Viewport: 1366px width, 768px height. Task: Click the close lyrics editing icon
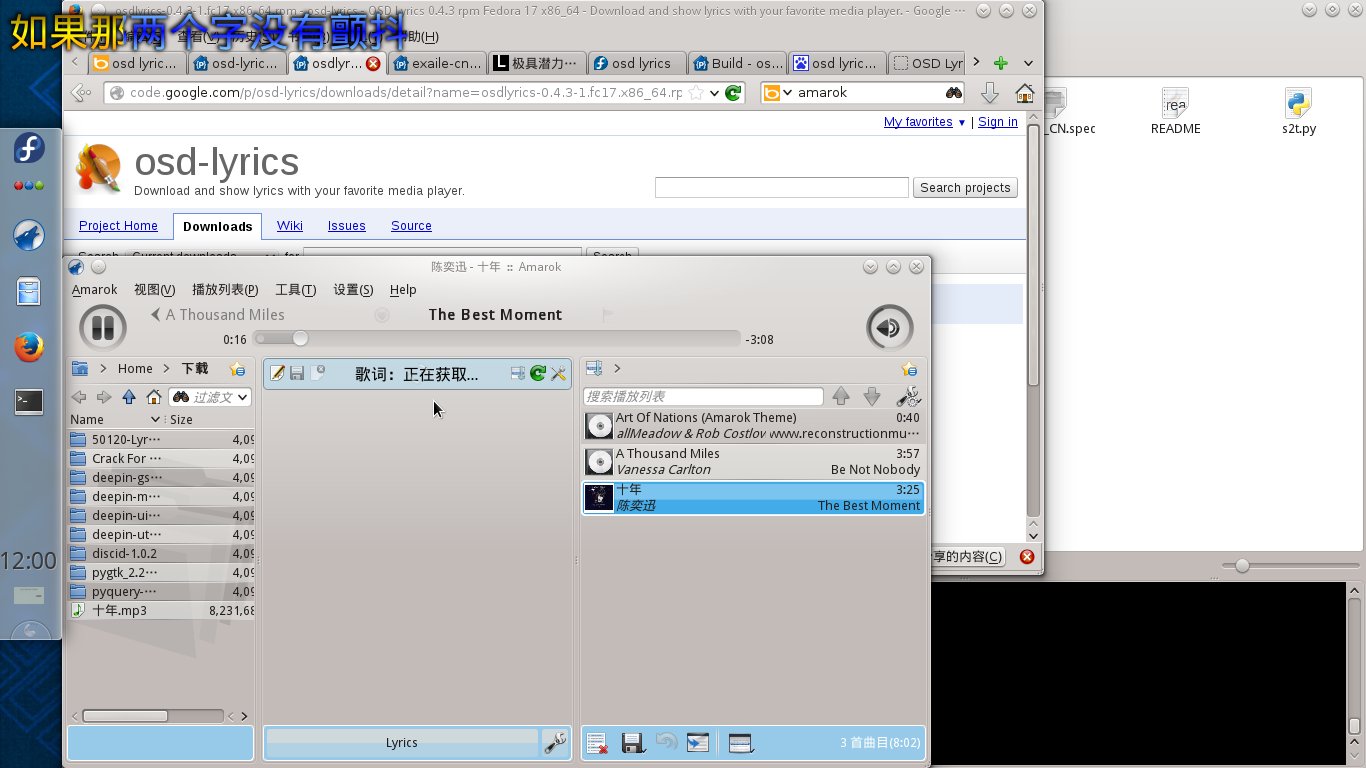click(x=318, y=373)
